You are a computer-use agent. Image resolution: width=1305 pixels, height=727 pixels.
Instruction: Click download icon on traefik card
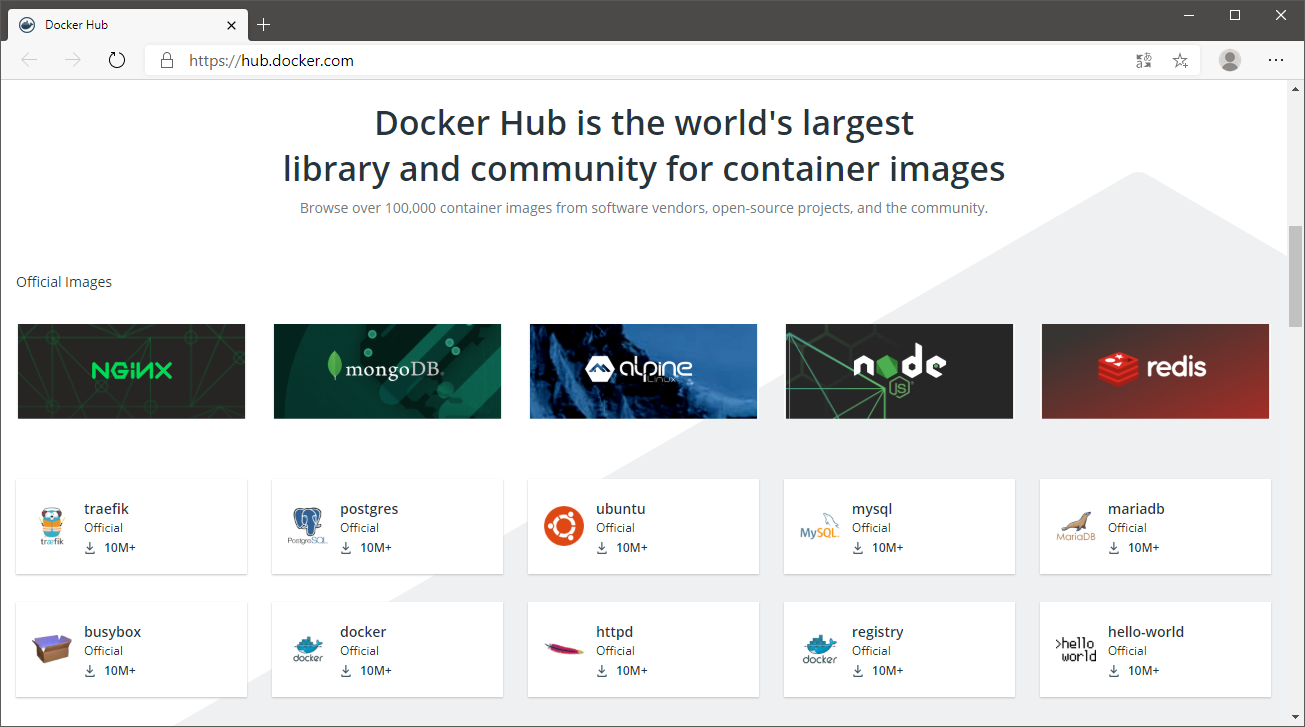[90, 548]
